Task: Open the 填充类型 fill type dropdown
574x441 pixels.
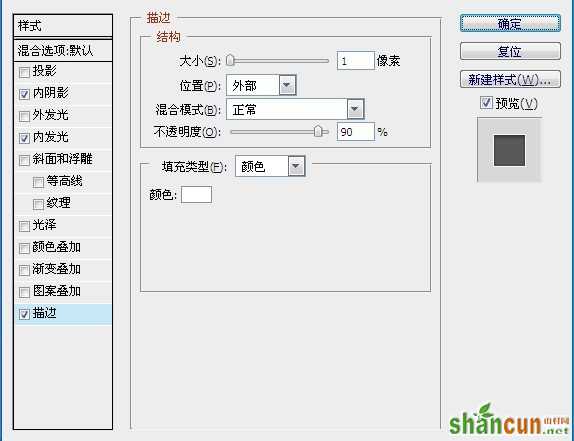Action: 270,167
